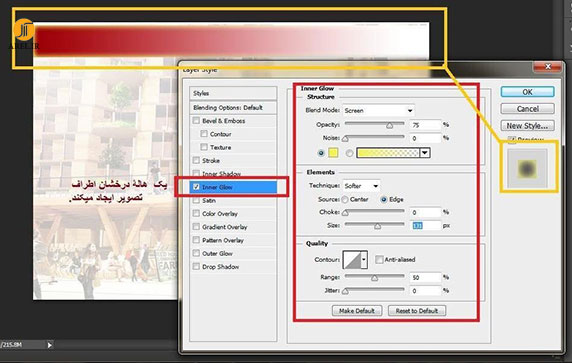Toggle the Anti-aliased checkbox
This screenshot has height=363, width=572.
point(379,259)
